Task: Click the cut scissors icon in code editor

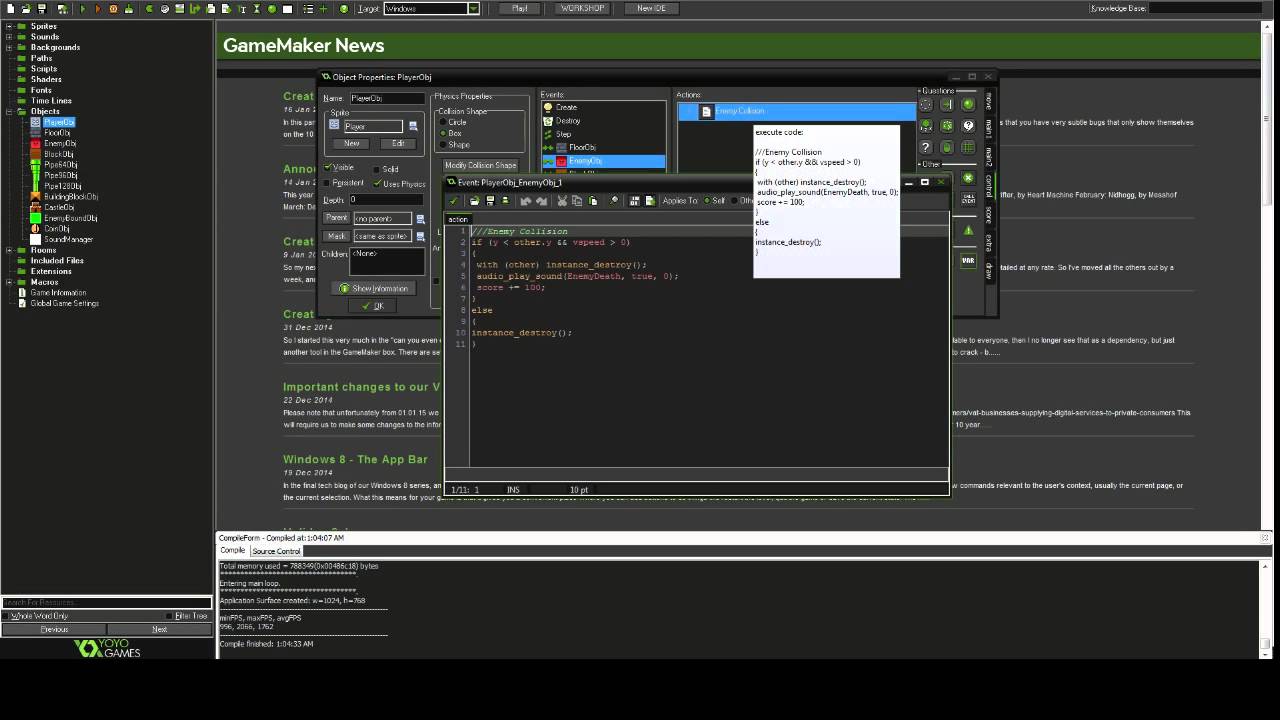Action: click(562, 201)
